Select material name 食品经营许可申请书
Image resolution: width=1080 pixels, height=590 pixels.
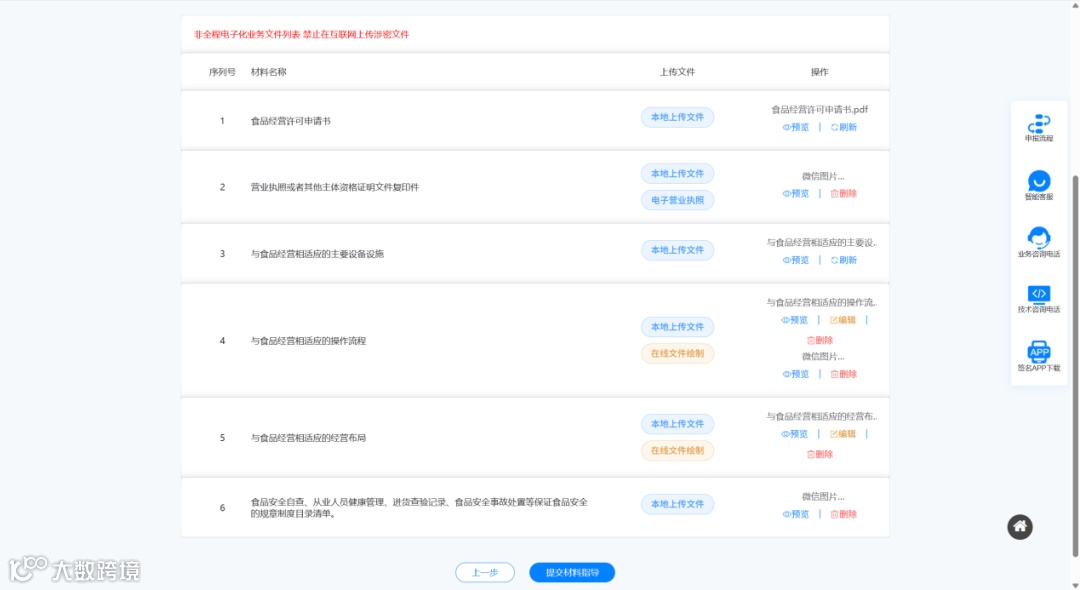291,121
